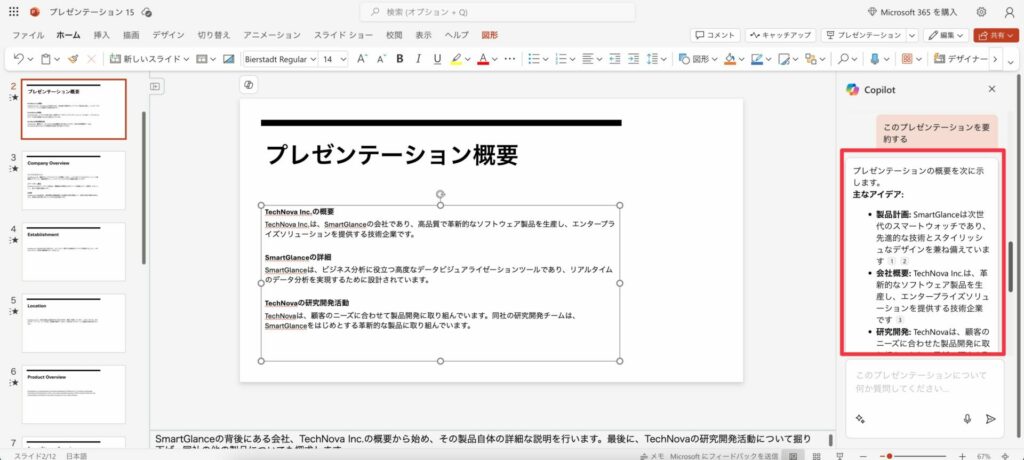The width and height of the screenshot is (1024, 460).
Task: Switch to the デザイン tab
Action: pos(168,35)
